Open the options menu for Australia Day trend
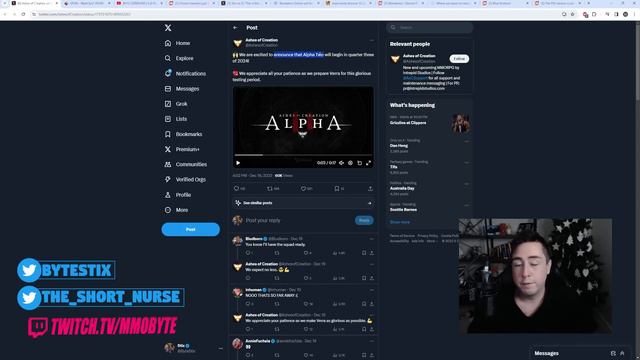This screenshot has height=360, width=640. pos(467,184)
